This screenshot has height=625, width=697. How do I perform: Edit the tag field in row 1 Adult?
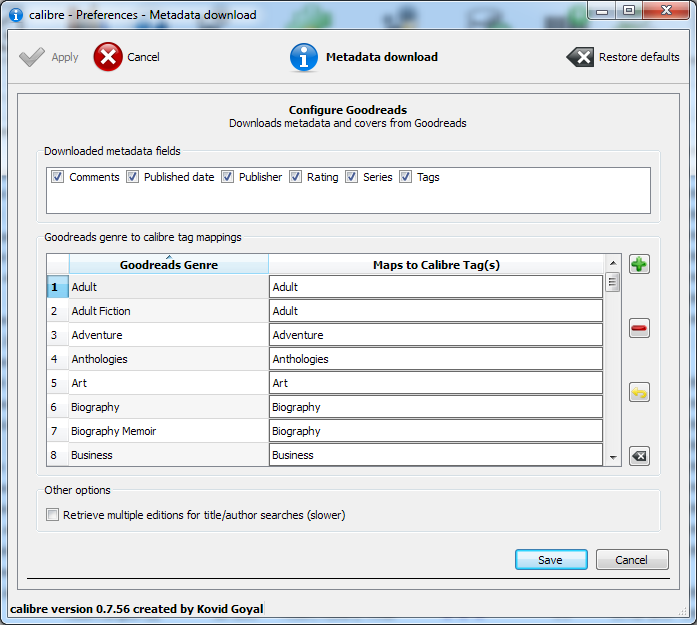436,287
